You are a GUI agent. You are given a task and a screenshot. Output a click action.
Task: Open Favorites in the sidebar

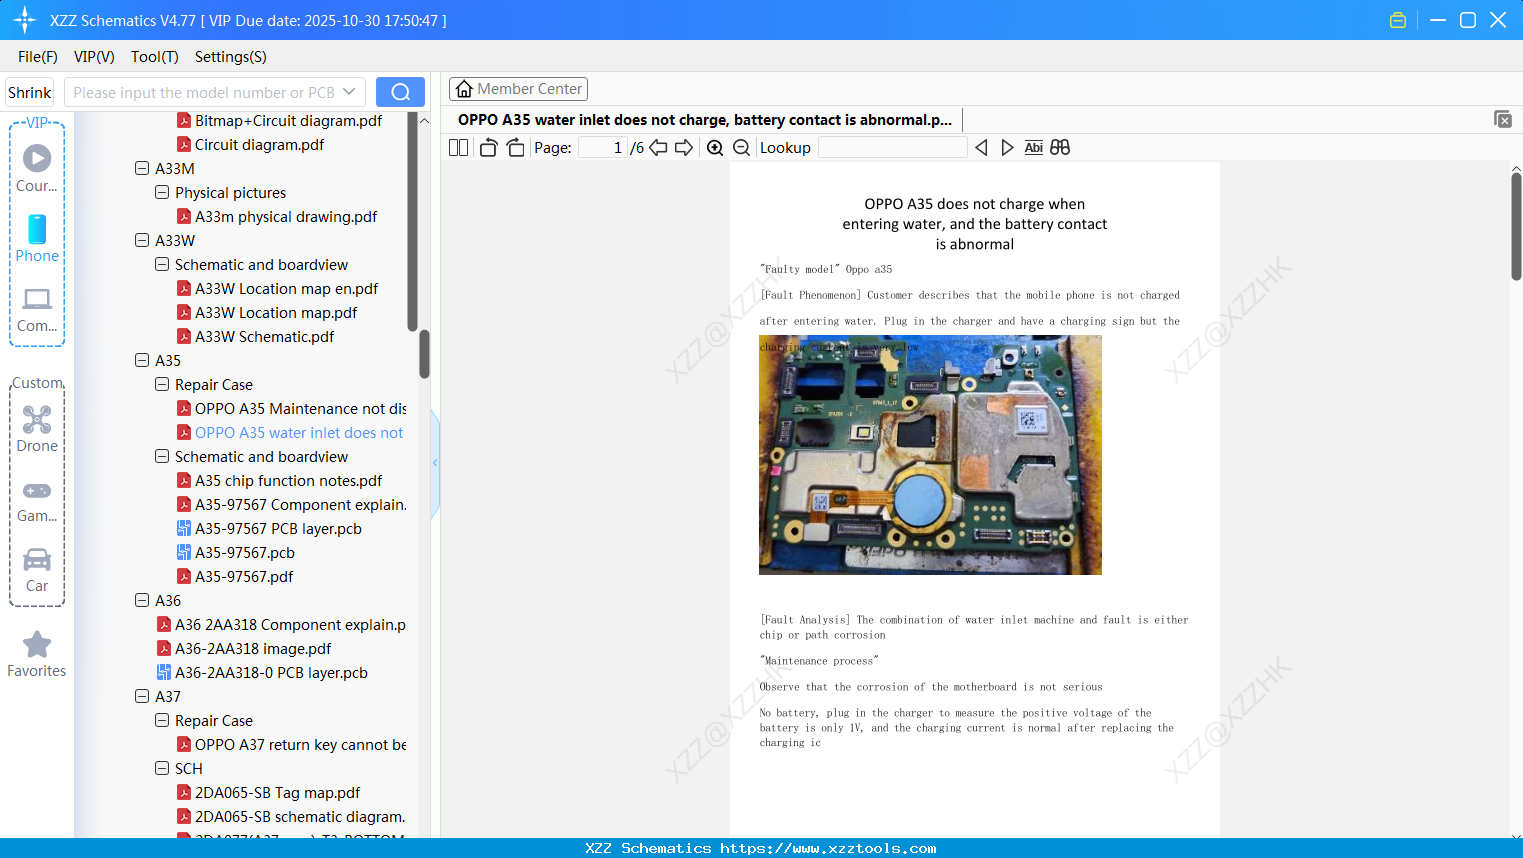[37, 654]
